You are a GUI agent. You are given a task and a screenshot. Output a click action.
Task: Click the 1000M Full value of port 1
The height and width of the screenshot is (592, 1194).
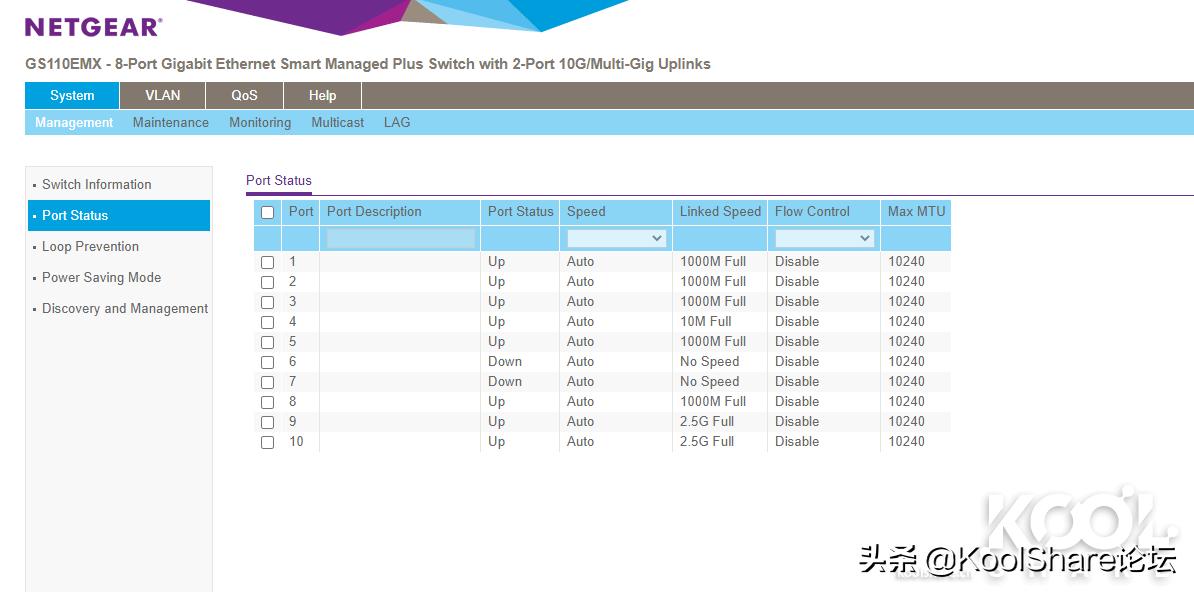tap(713, 261)
